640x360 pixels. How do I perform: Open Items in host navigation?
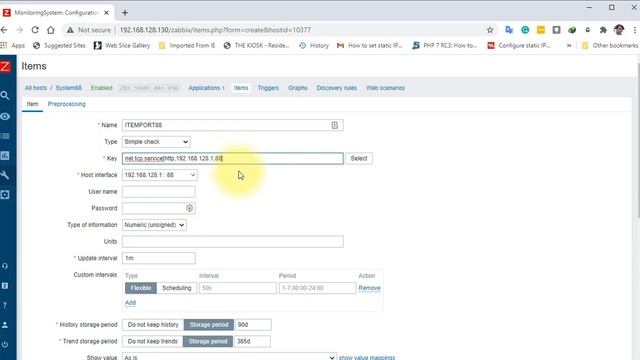[241, 88]
